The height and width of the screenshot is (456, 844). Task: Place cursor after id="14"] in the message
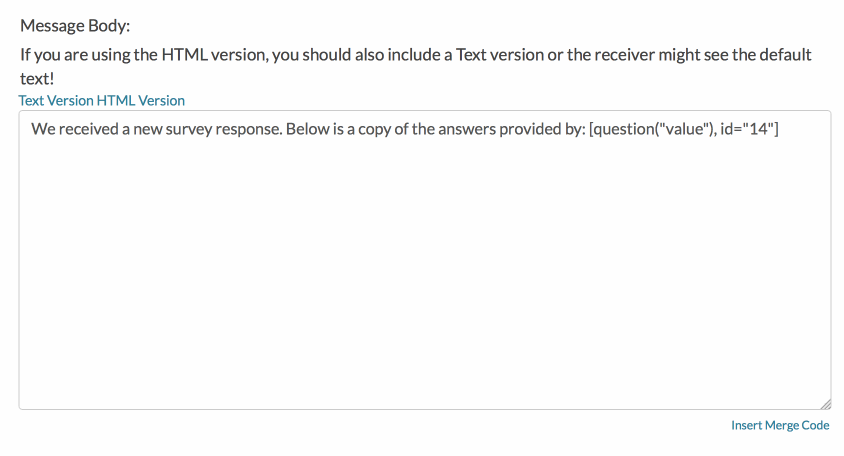(780, 129)
